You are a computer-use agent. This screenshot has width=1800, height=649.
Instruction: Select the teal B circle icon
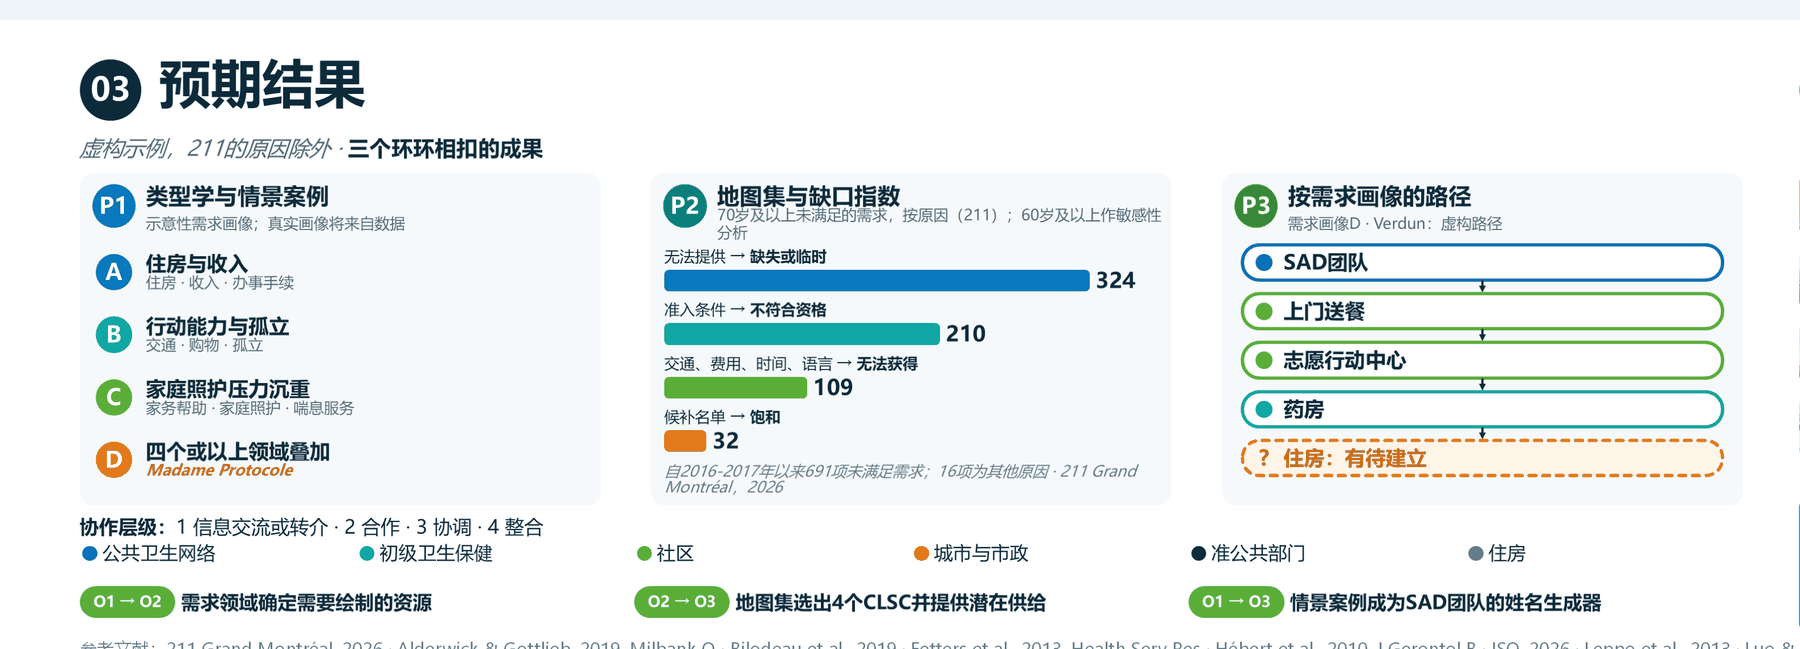[x=114, y=334]
